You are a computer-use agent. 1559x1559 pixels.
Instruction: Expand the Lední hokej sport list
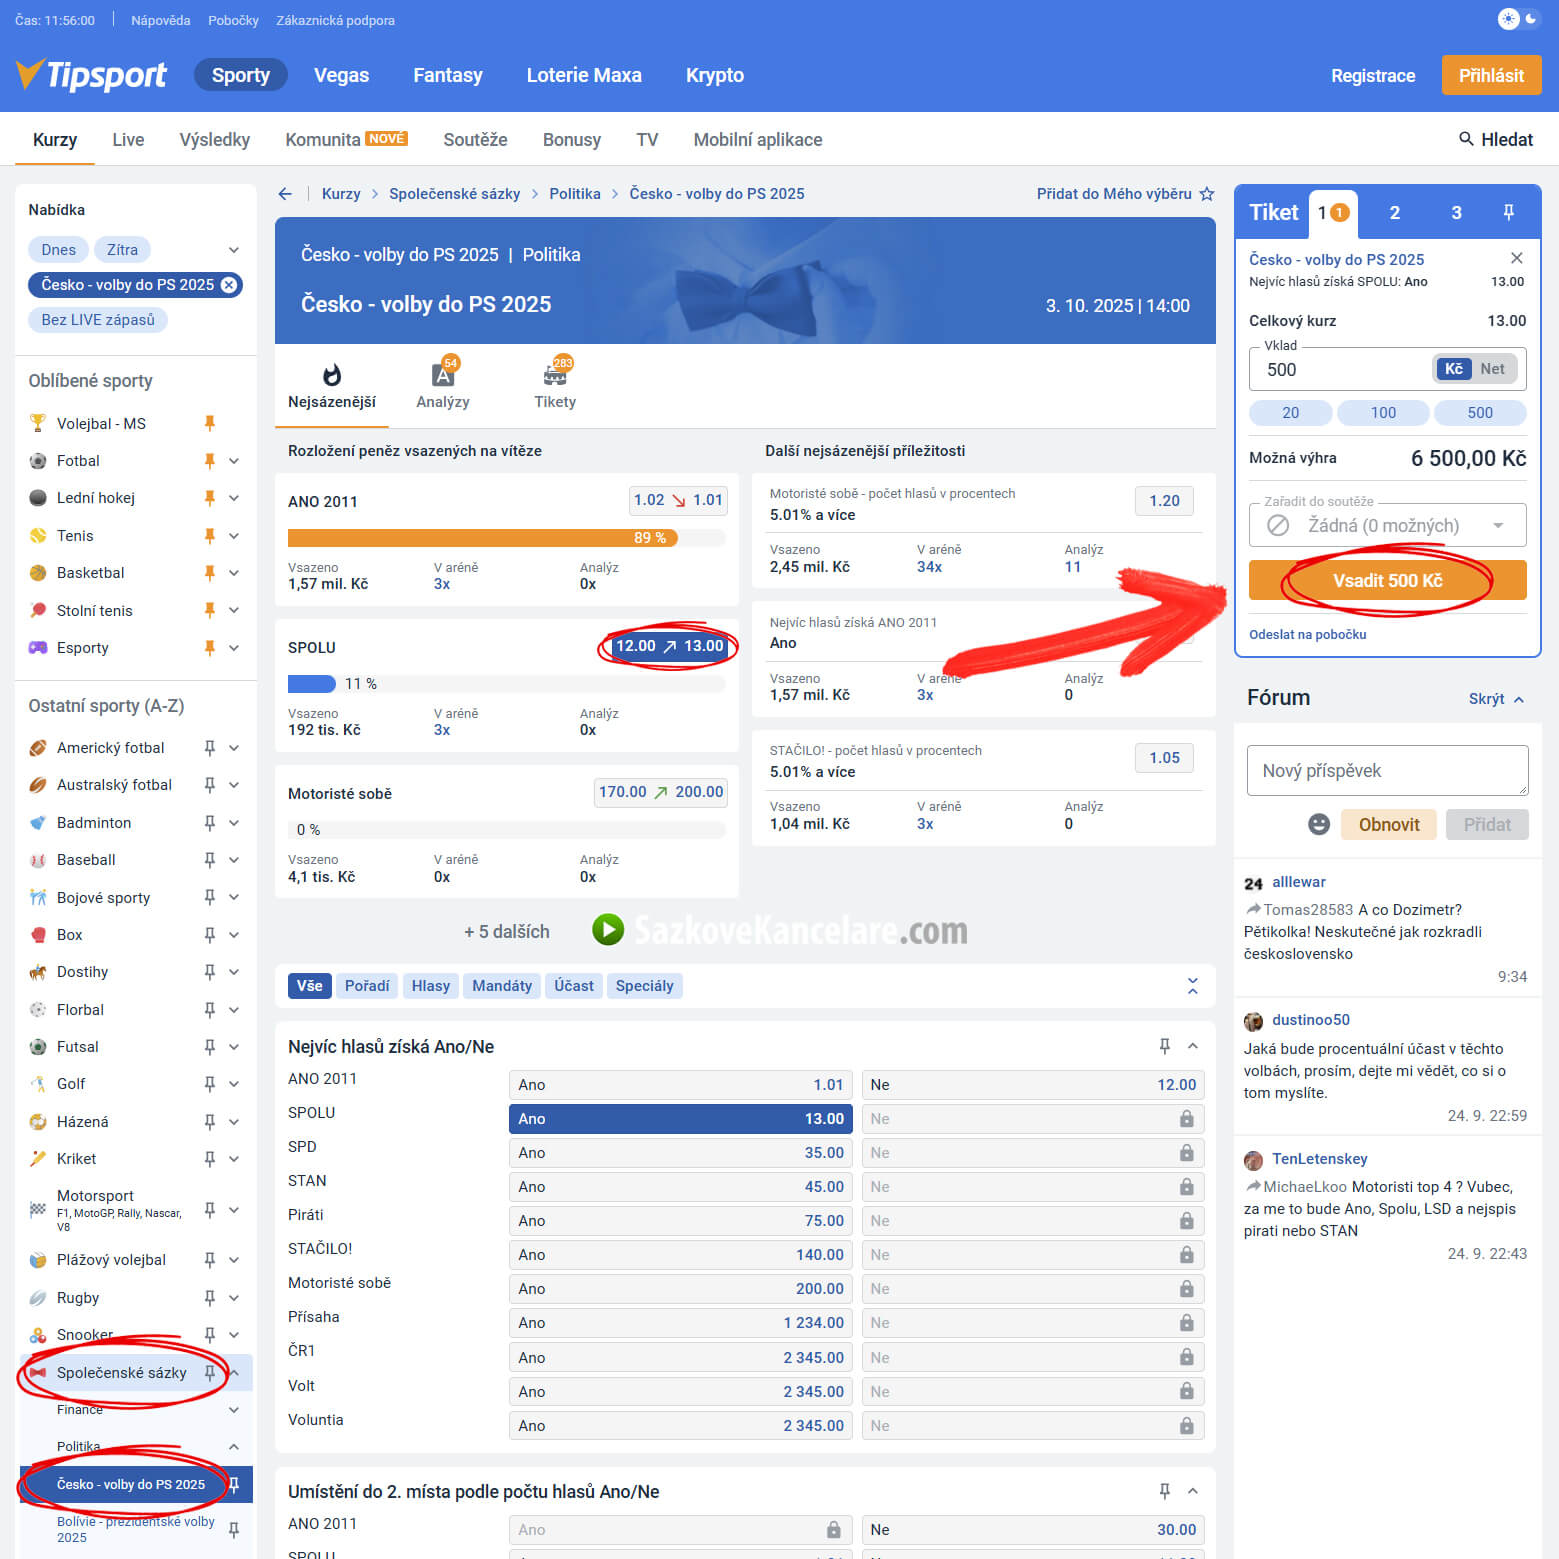[234, 498]
